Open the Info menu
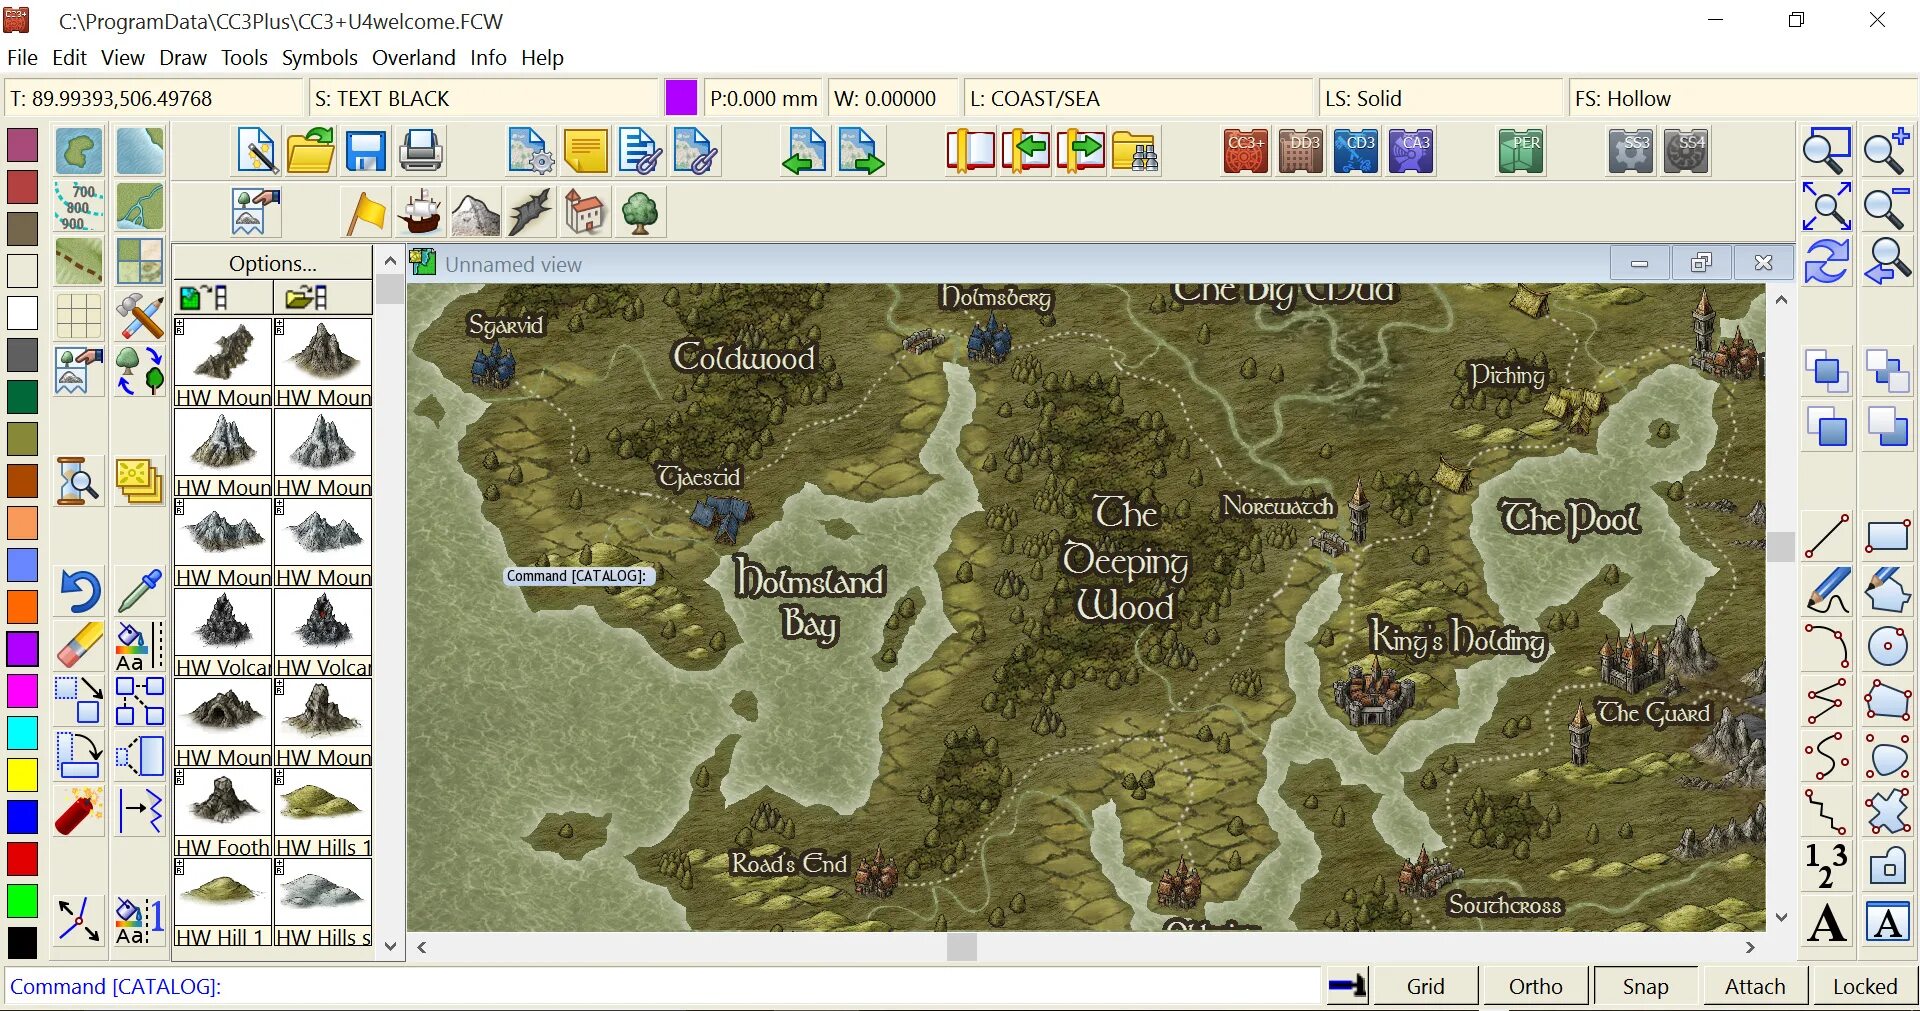Viewport: 1920px width, 1011px height. pyautogui.click(x=488, y=58)
